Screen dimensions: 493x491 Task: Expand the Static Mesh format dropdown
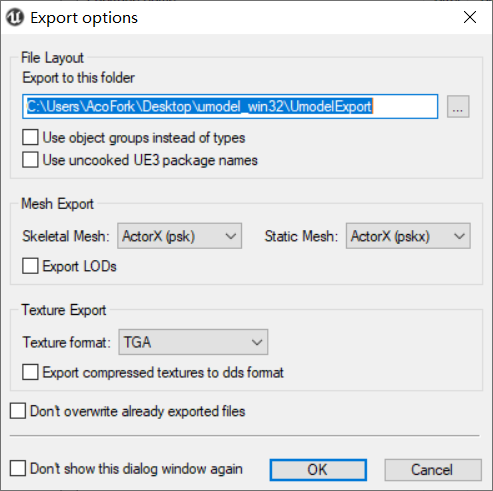pos(408,236)
